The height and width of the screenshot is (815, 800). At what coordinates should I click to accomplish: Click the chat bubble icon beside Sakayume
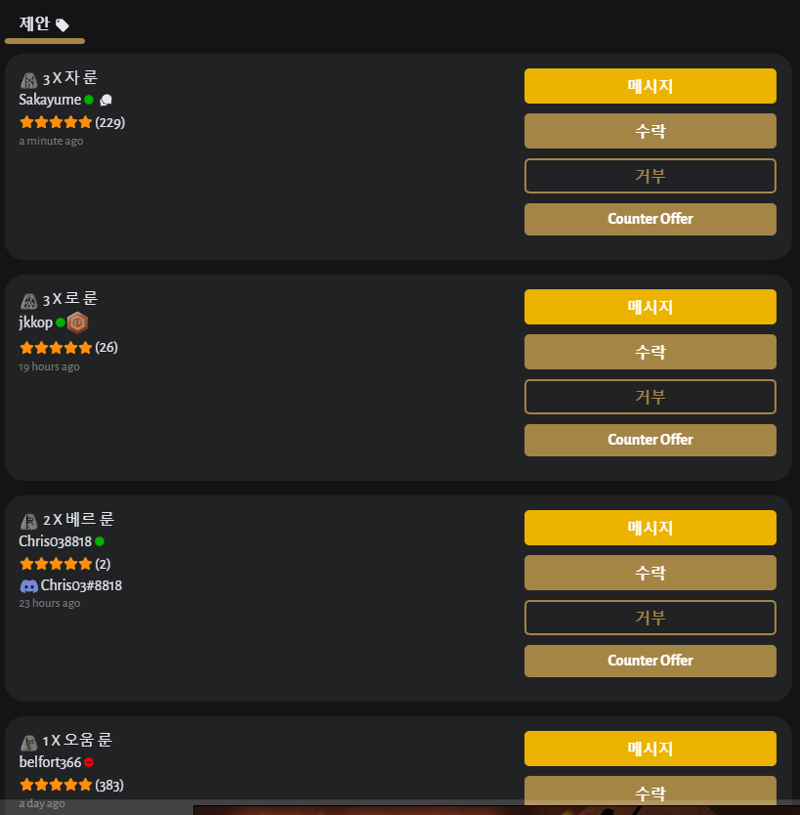(x=106, y=100)
